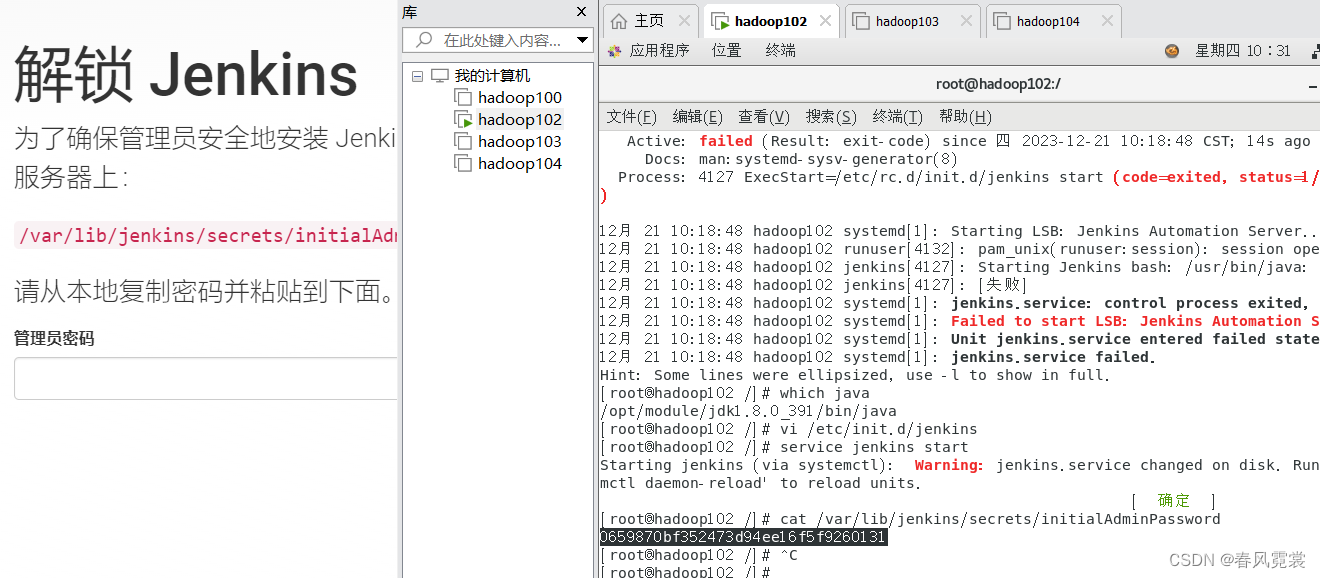Click the magnifier icon in library search
The height and width of the screenshot is (578, 1320).
pyautogui.click(x=424, y=40)
